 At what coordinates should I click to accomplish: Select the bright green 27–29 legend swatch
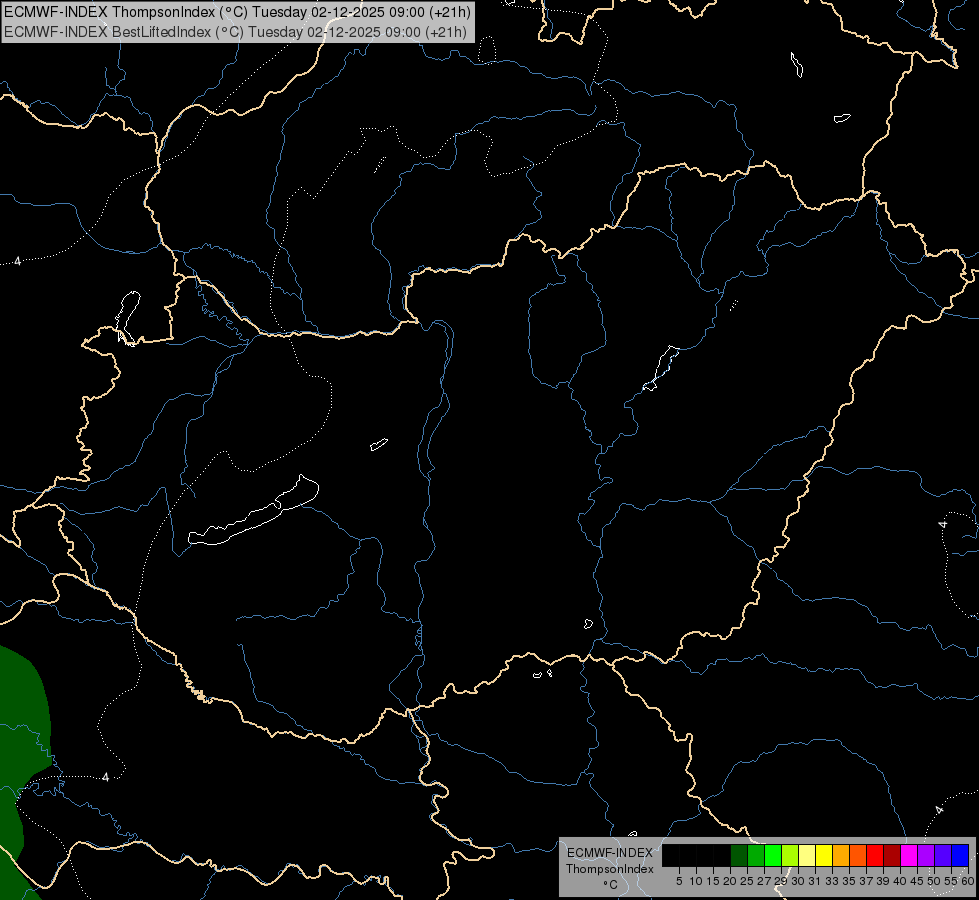coord(773,855)
